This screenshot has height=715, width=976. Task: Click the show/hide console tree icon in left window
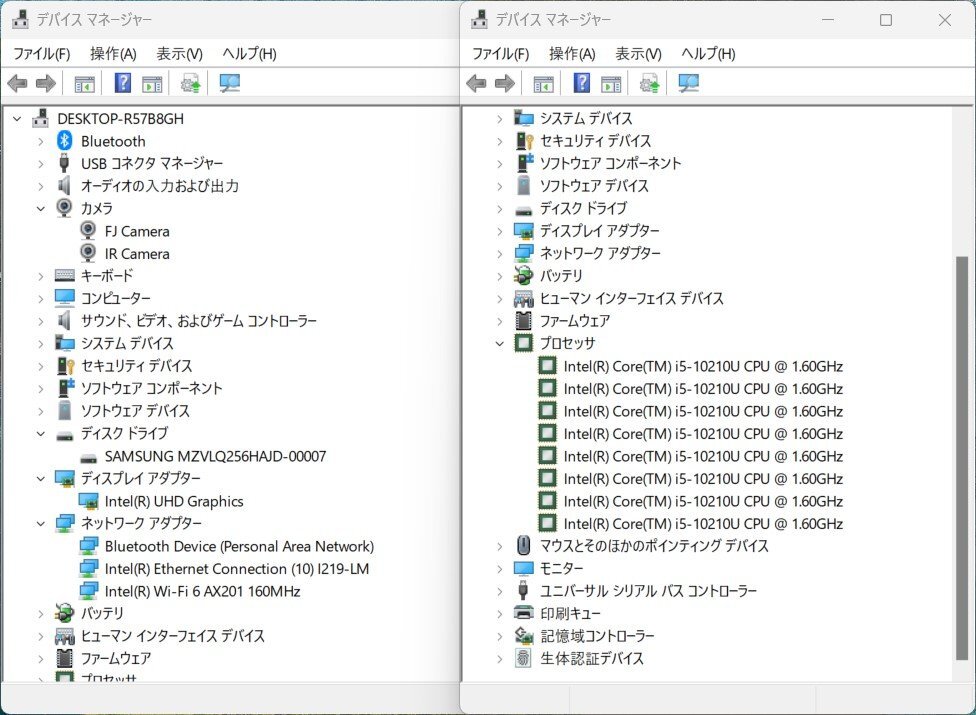pos(85,84)
